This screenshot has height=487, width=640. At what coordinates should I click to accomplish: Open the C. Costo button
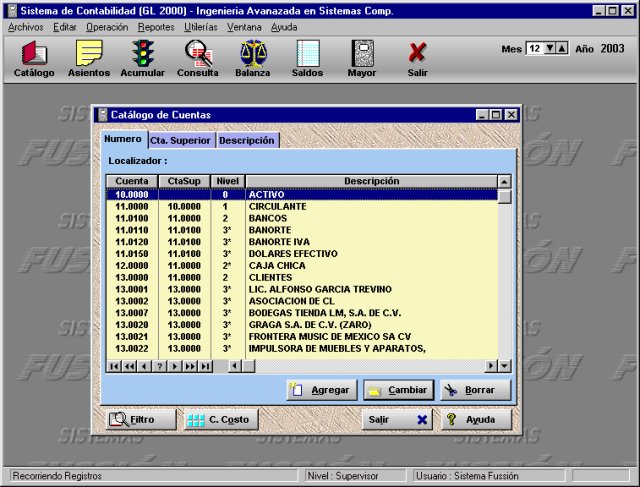tap(221, 420)
